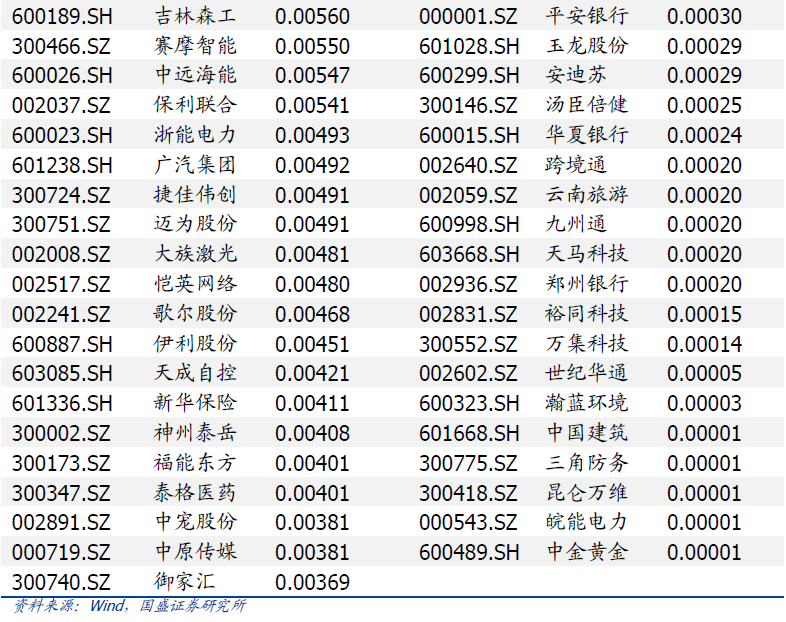Select stock code 600189.SH

[62, 17]
